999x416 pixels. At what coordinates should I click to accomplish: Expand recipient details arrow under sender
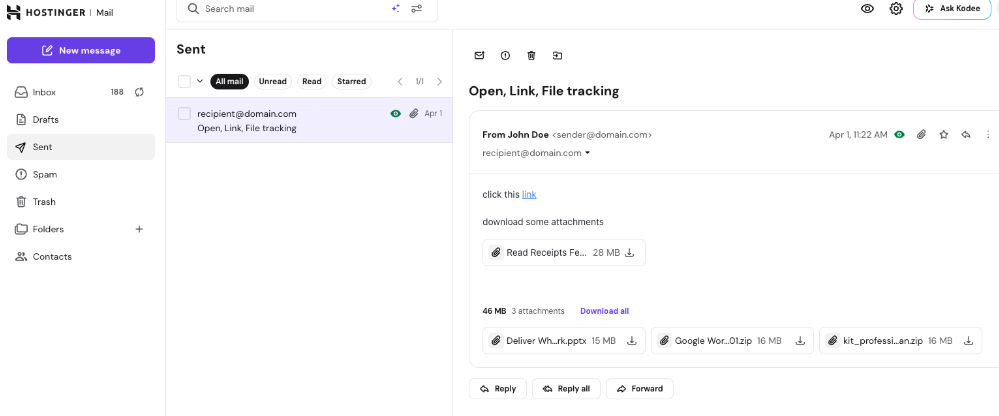tap(587, 153)
